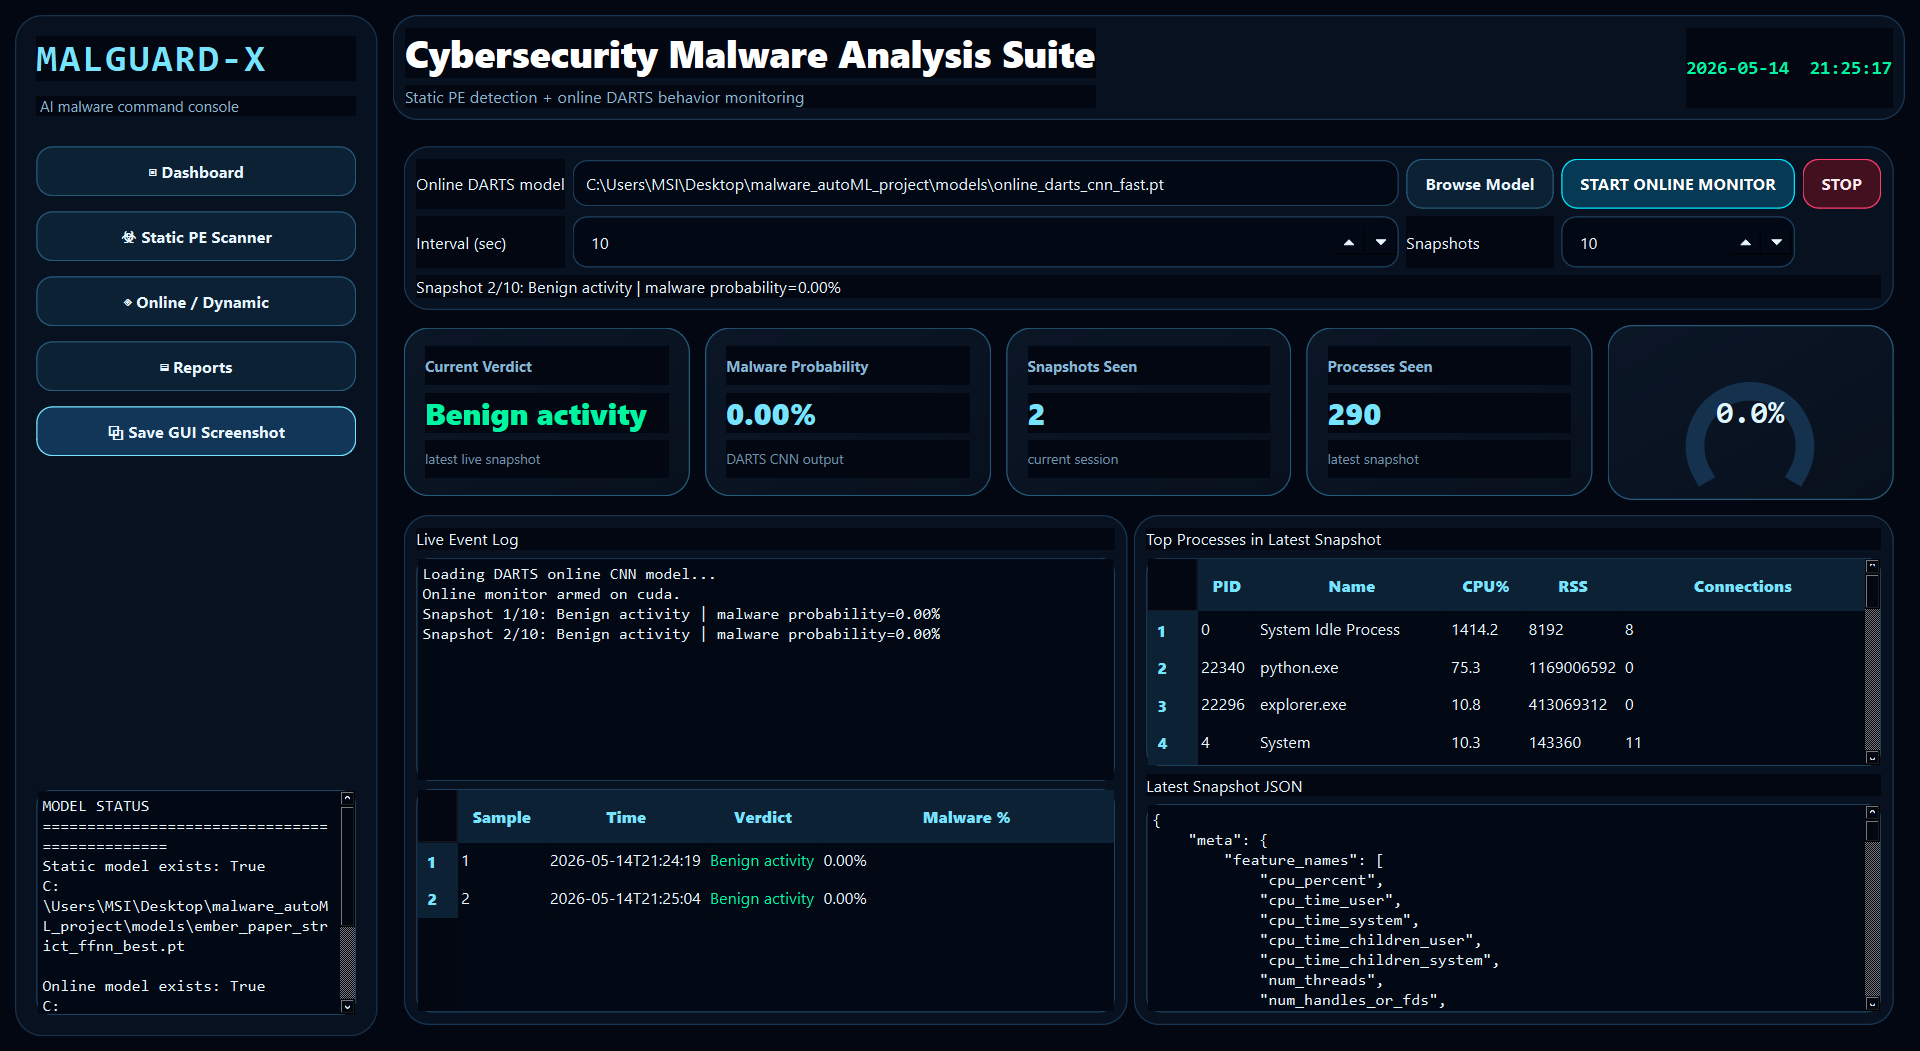Select the System Idle Process row

pyautogui.click(x=1507, y=630)
